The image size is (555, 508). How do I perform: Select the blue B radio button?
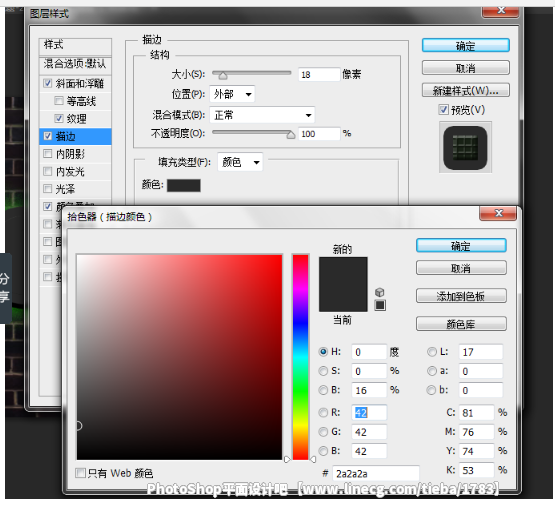point(323,451)
